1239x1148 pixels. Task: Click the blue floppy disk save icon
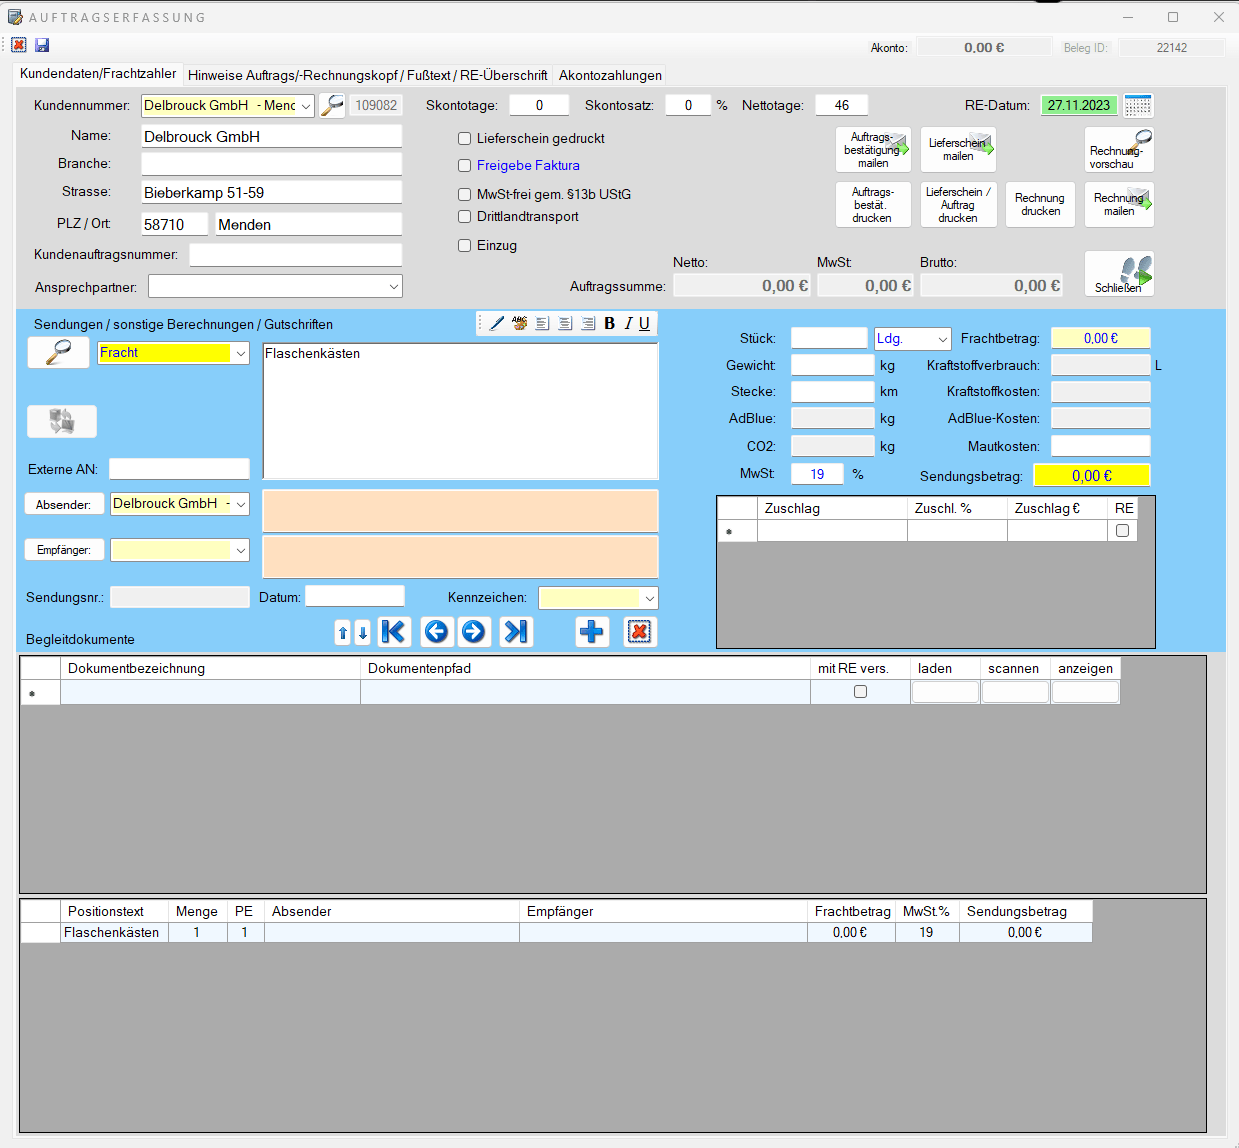click(x=42, y=45)
